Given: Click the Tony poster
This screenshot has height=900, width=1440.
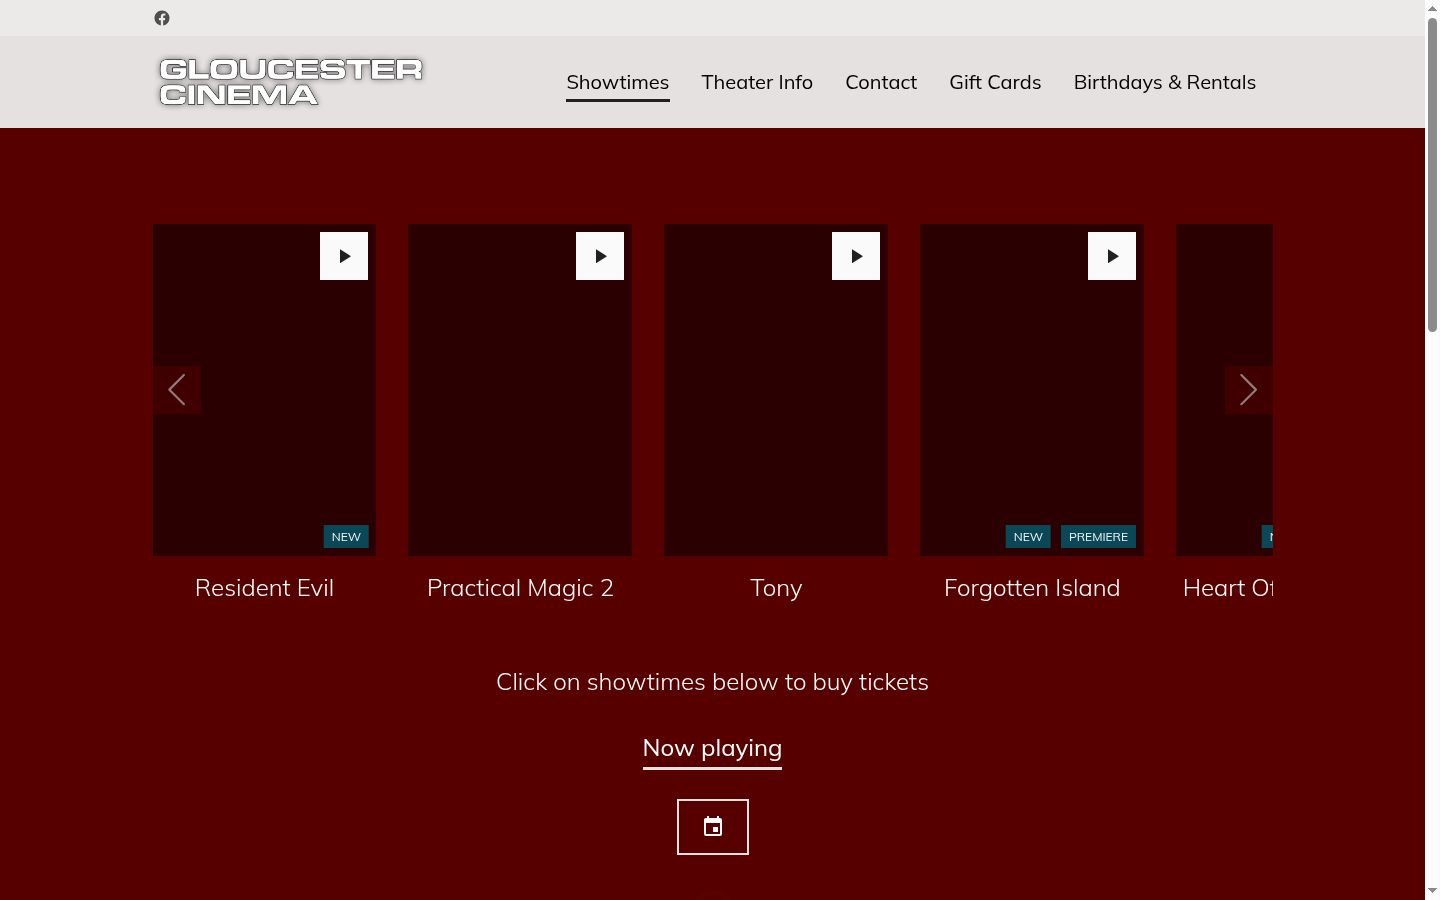Looking at the screenshot, I should click(776, 390).
